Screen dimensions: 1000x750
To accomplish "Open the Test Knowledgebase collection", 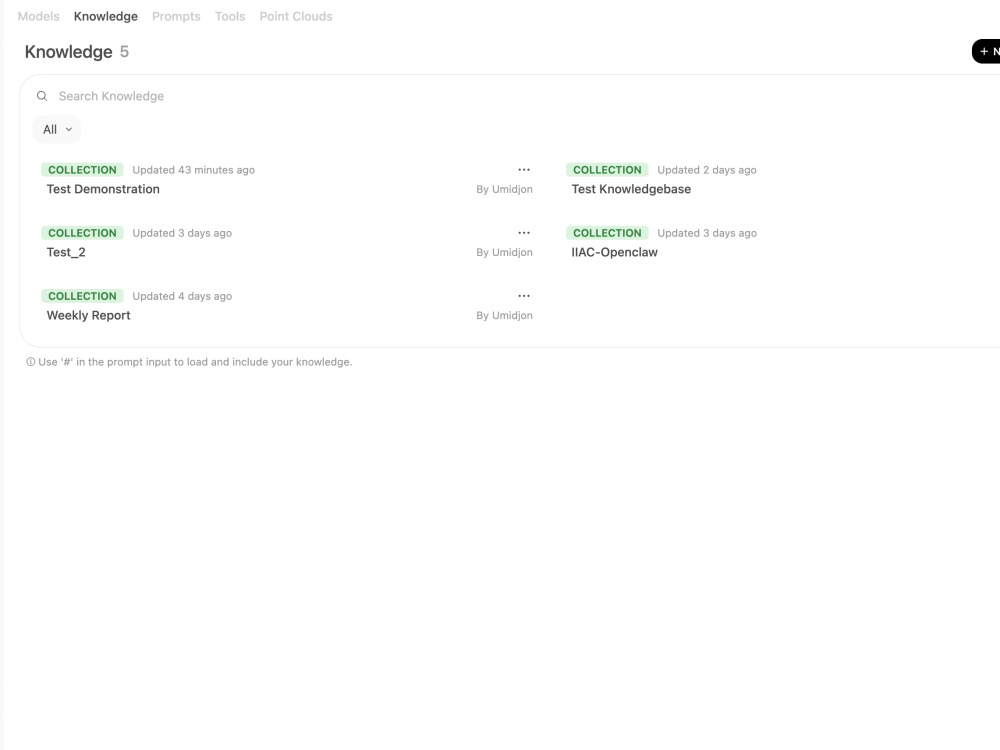I will tap(631, 189).
